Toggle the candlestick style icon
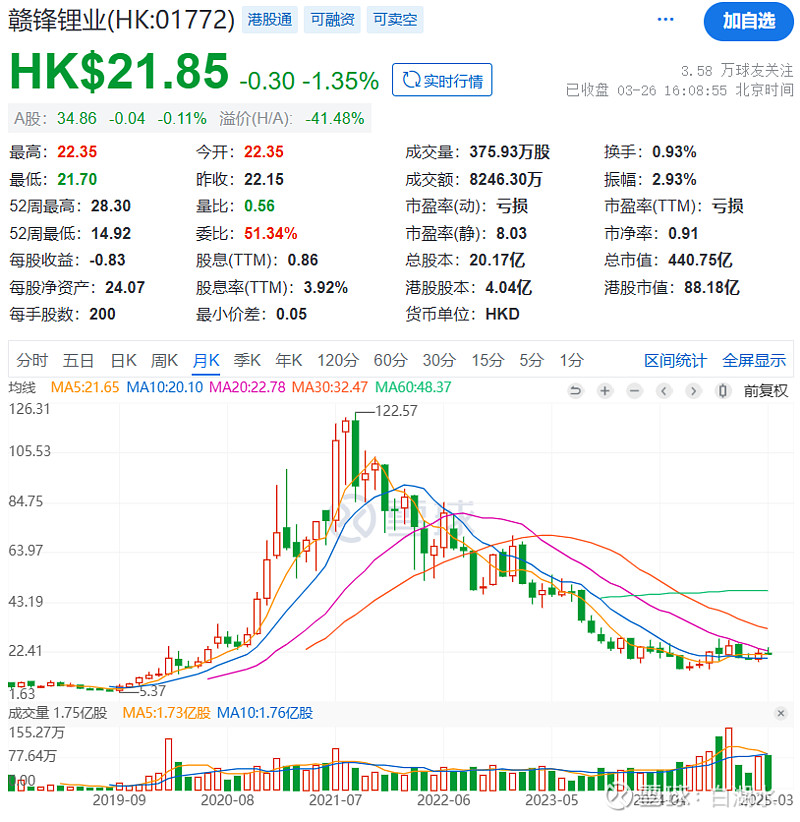Screen dimensions: 800x822 tap(722, 391)
